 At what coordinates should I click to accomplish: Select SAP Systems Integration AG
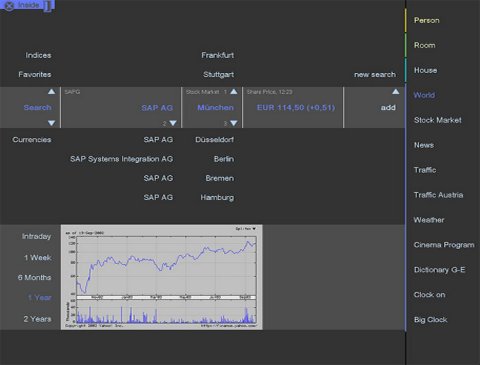click(x=121, y=159)
